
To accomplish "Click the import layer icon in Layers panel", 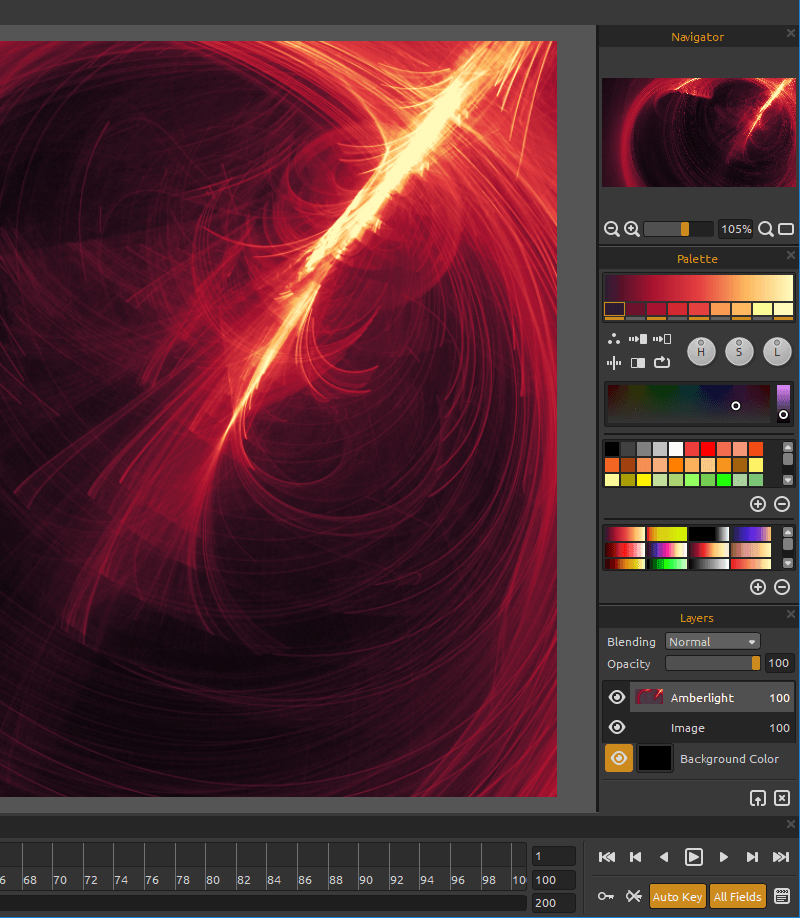I will (758, 798).
